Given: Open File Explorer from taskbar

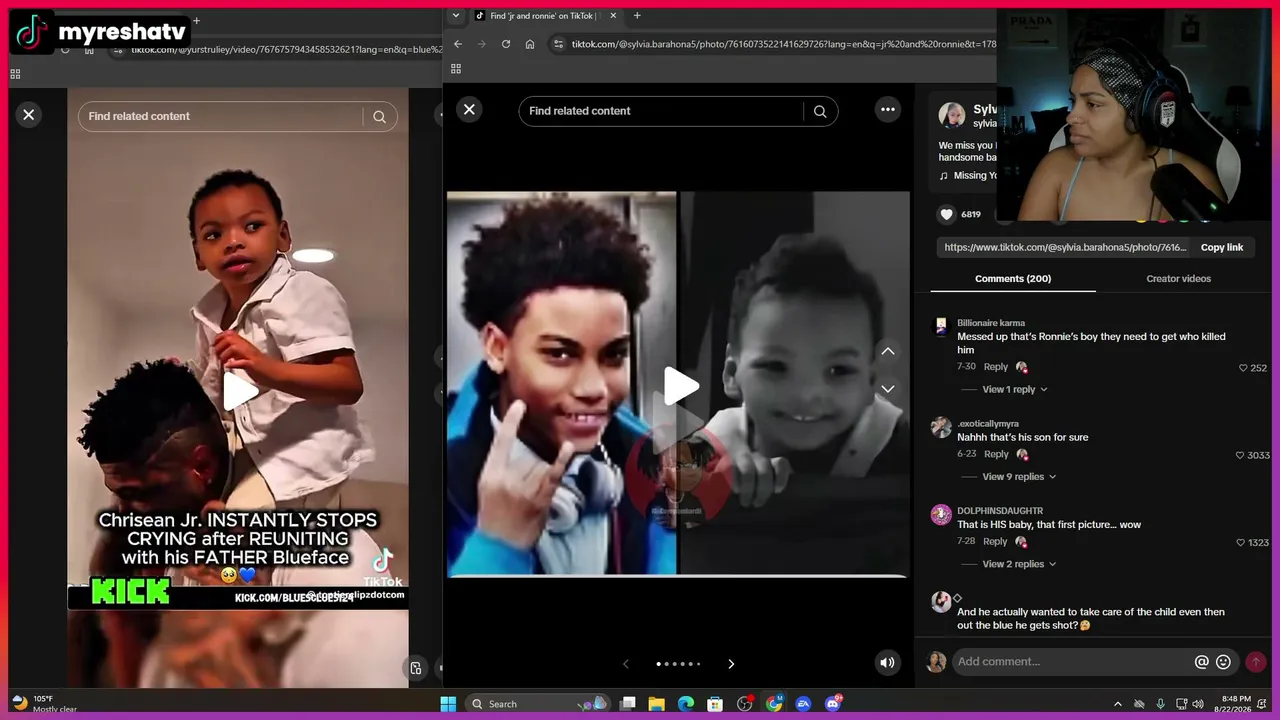Looking at the screenshot, I should pyautogui.click(x=657, y=704).
